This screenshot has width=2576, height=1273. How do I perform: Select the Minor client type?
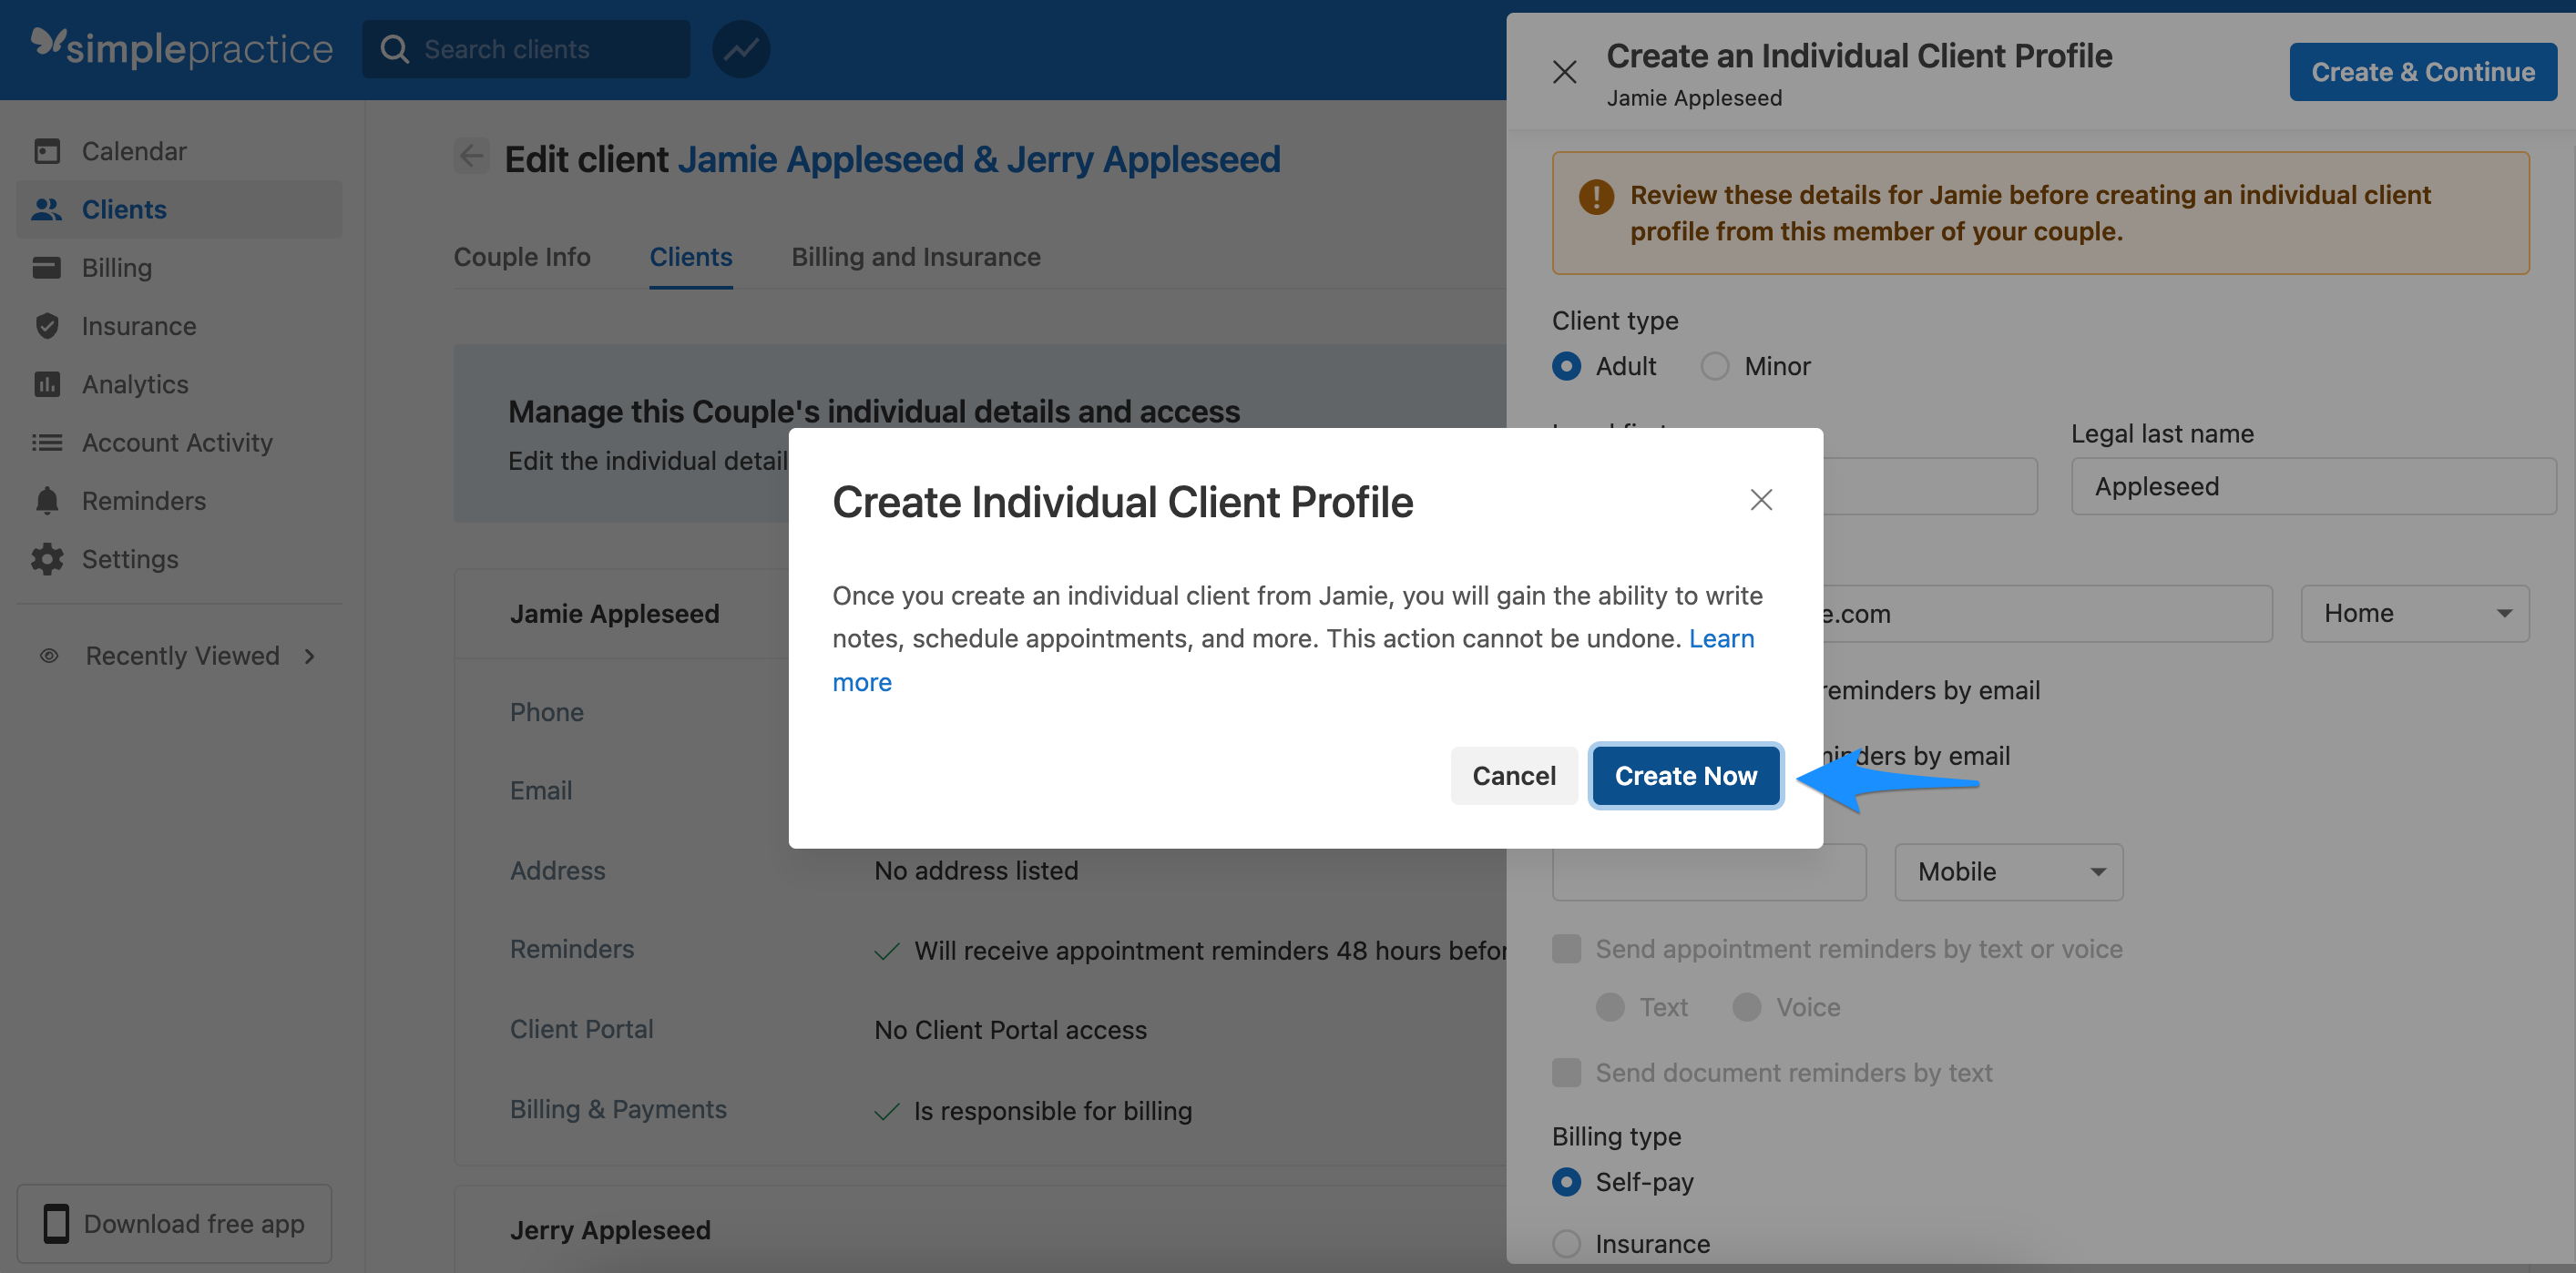[x=1714, y=366]
